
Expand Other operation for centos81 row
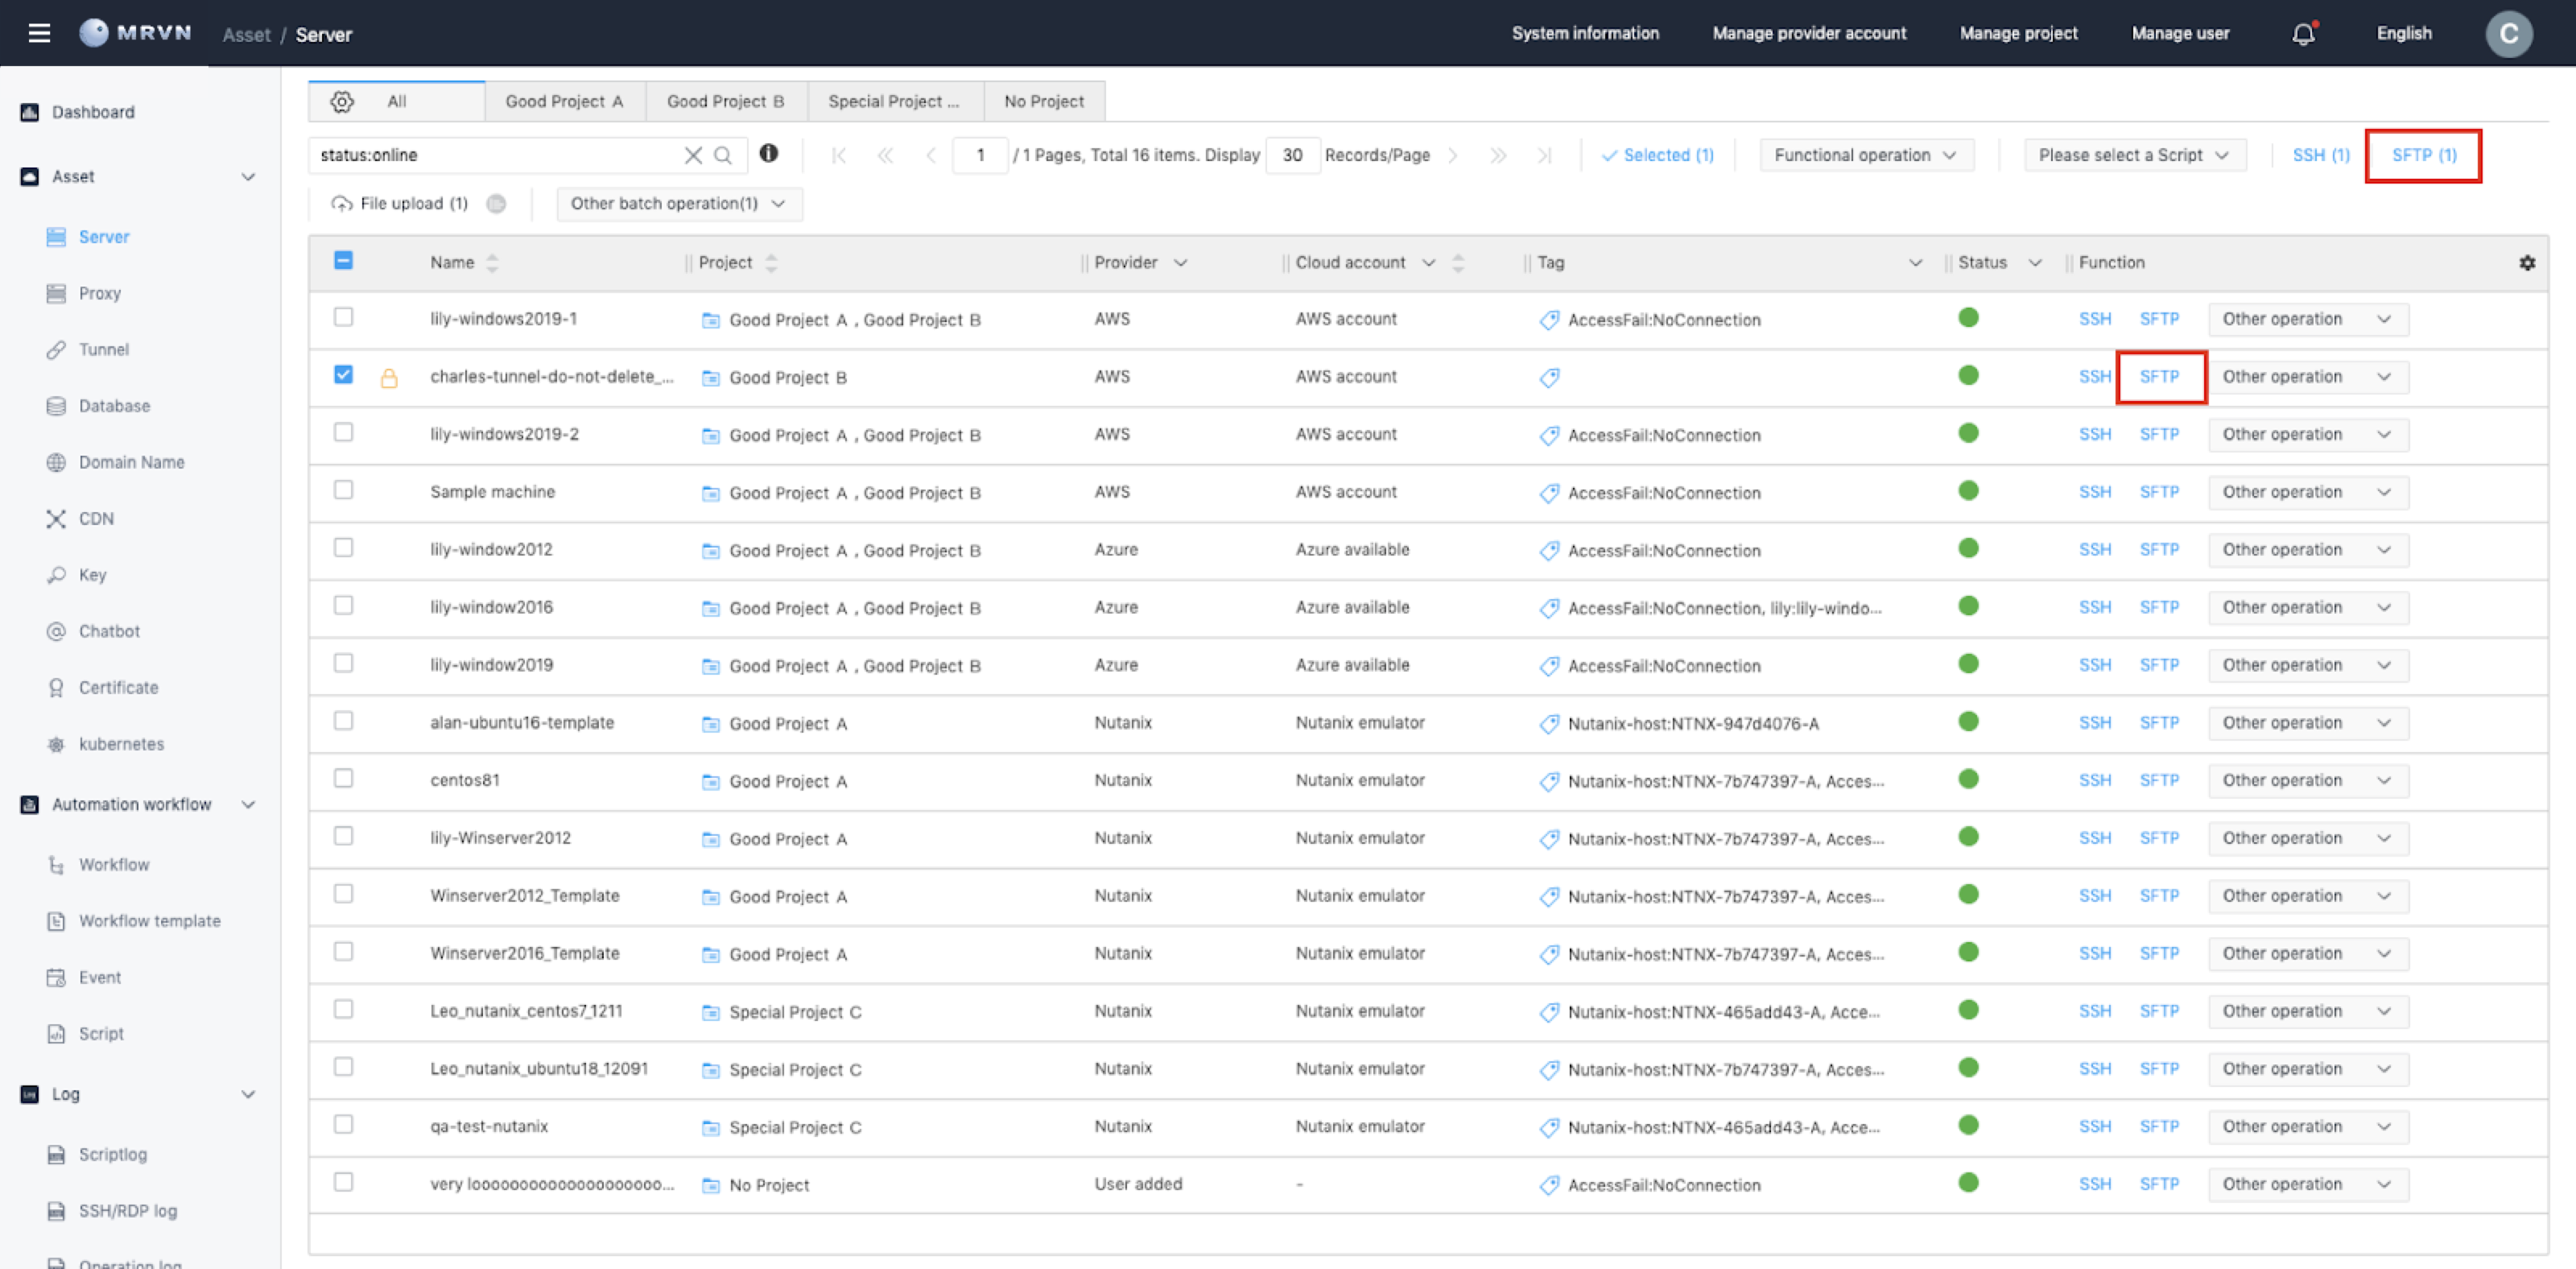click(x=2306, y=780)
